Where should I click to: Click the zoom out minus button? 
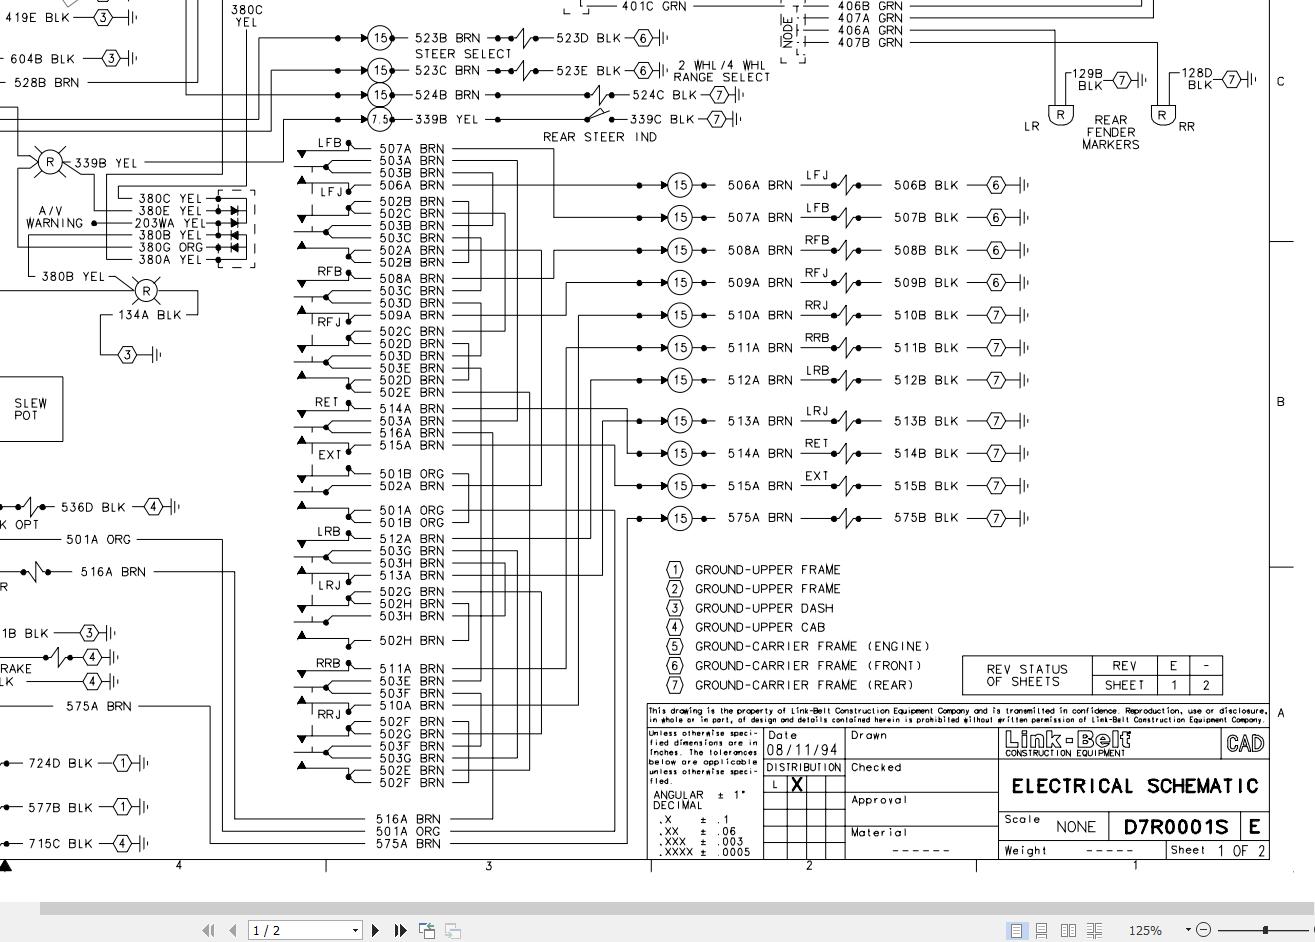tap(1204, 930)
